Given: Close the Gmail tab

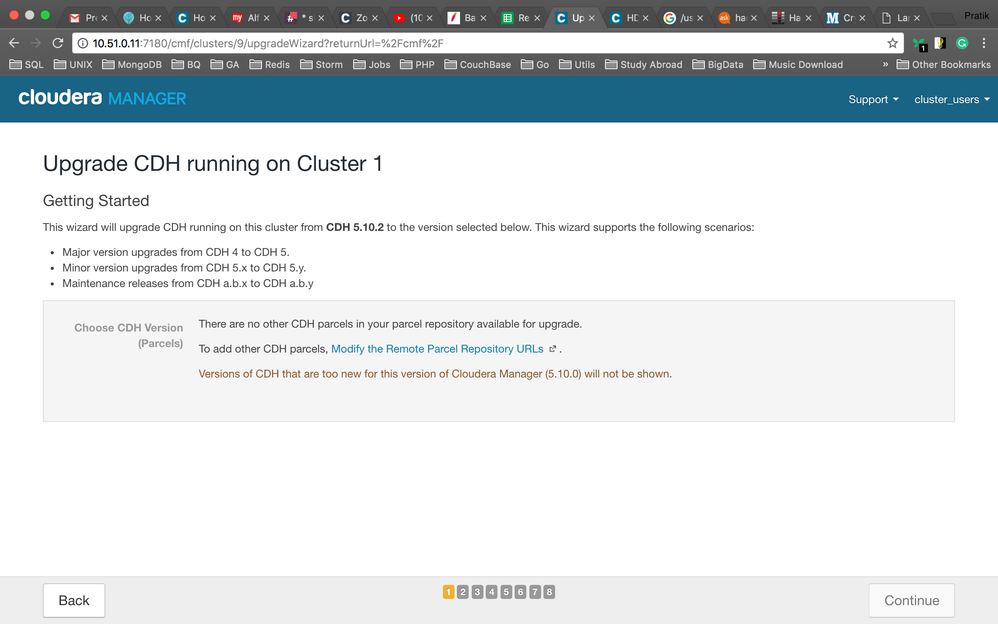Looking at the screenshot, I should [104, 18].
